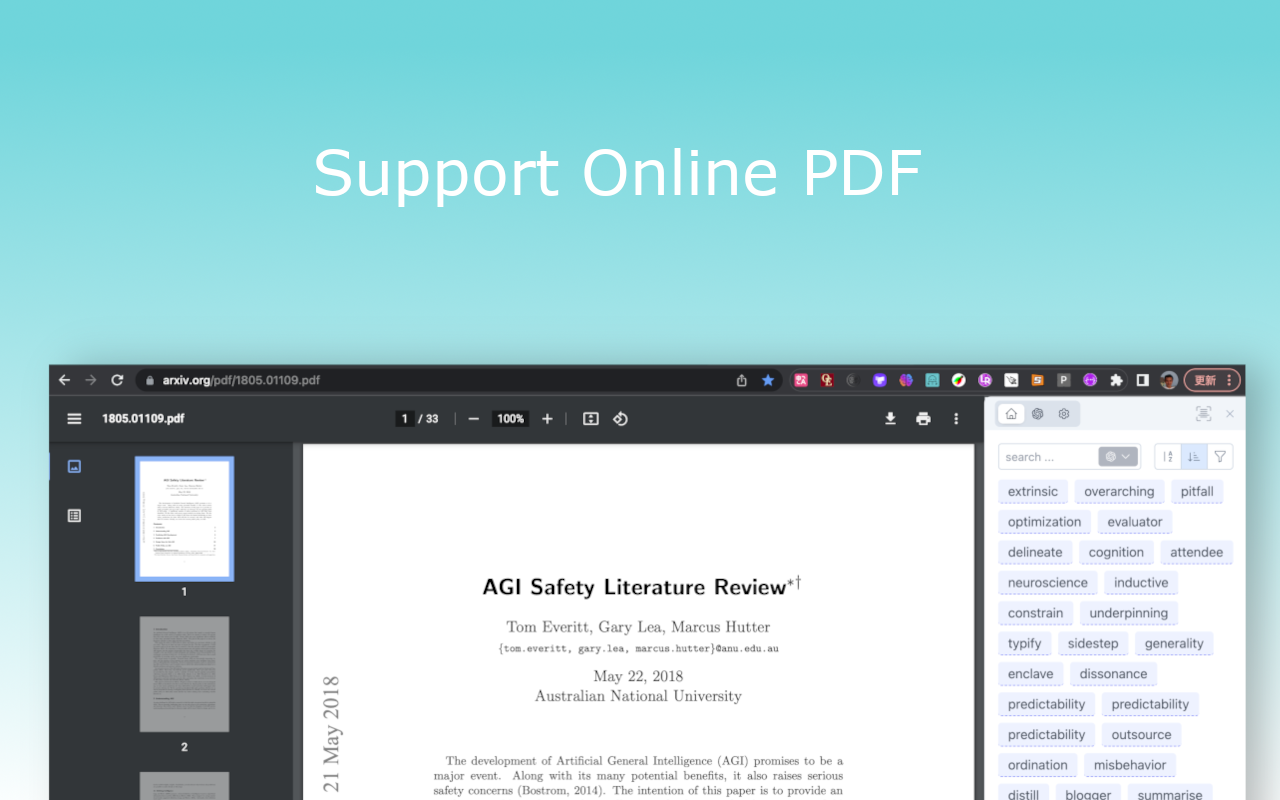Viewport: 1280px width, 800px height.
Task: Print the PDF document
Action: [923, 419]
